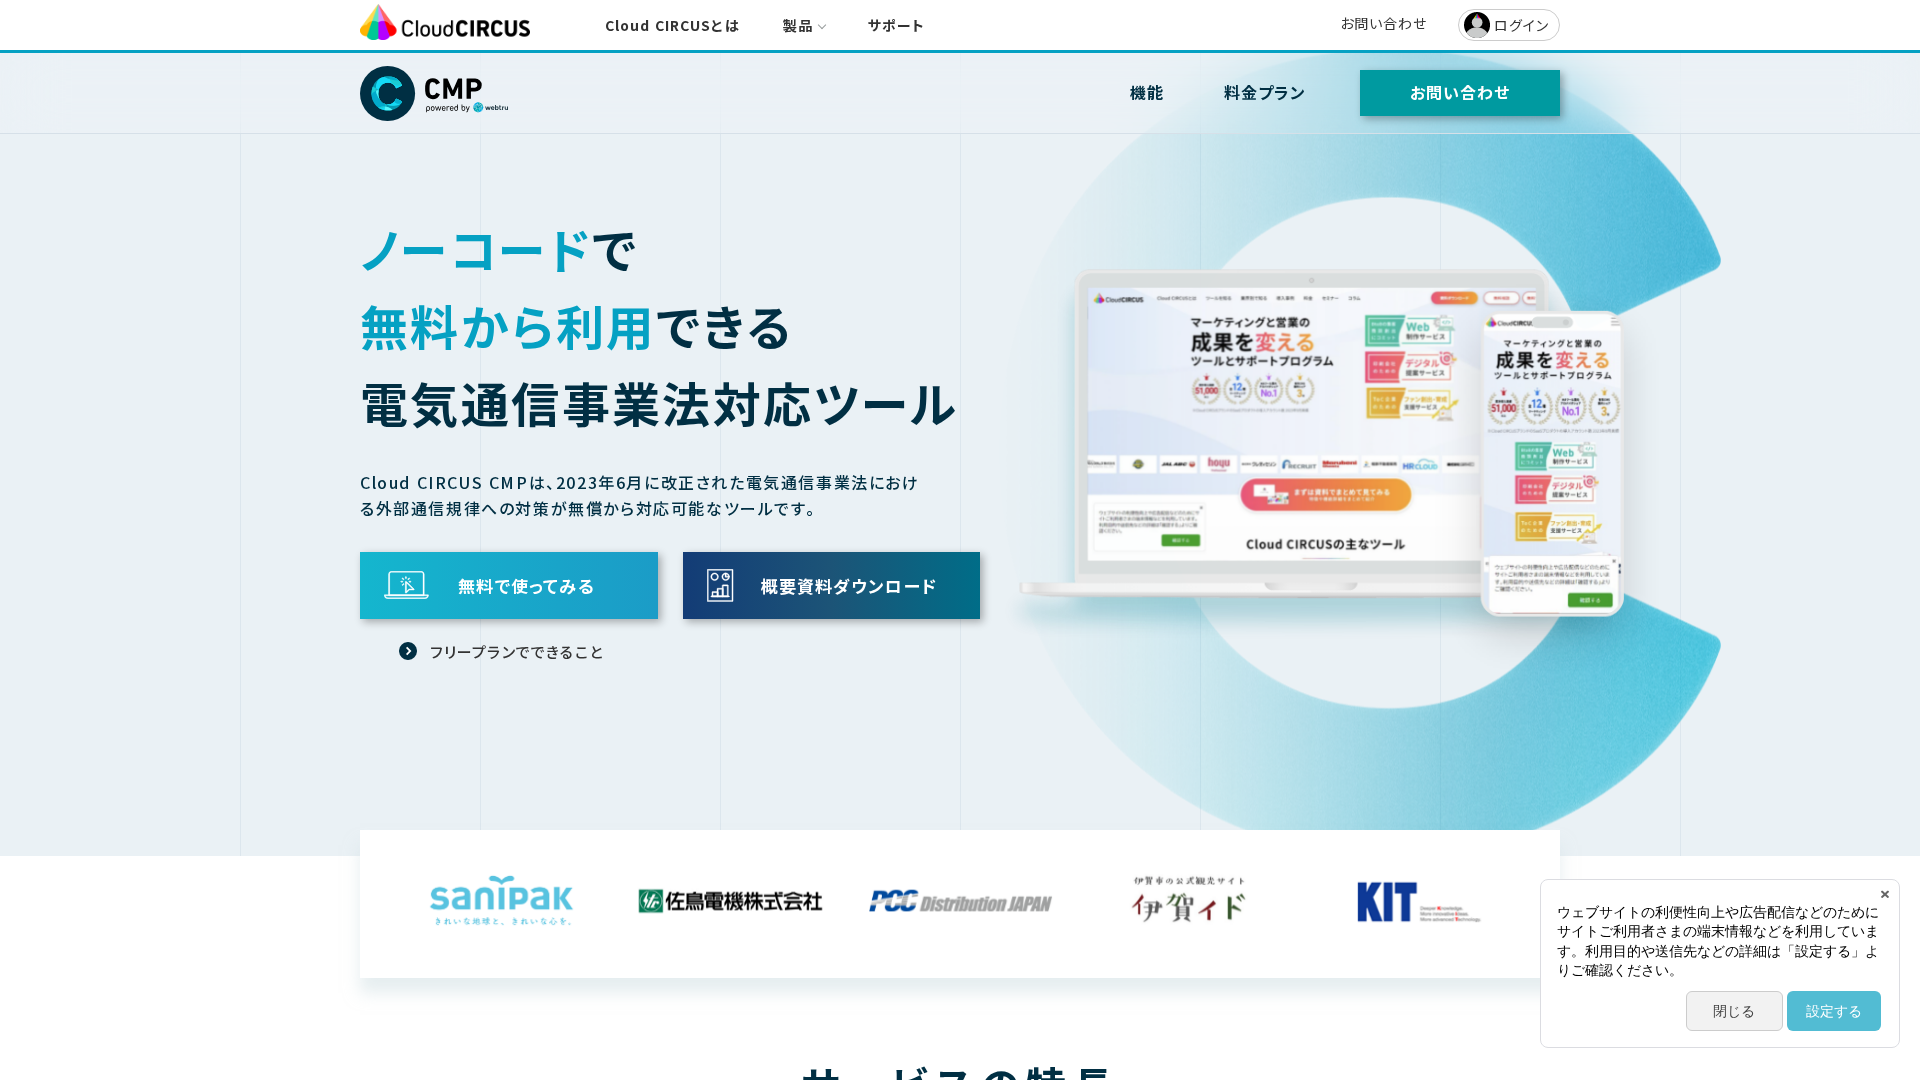Click the ログイン button
Image resolution: width=1920 pixels, height=1080 pixels.
[1509, 25]
